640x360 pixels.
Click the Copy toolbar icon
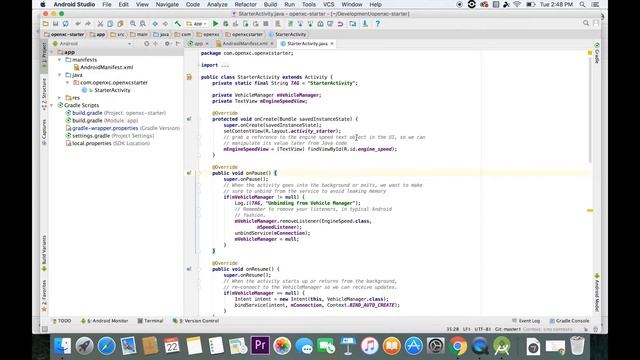[x=110, y=24]
